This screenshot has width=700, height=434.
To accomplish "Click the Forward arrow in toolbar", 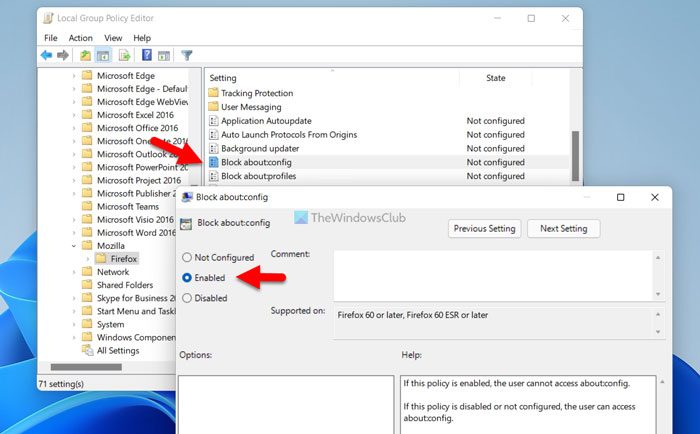I will [x=63, y=55].
